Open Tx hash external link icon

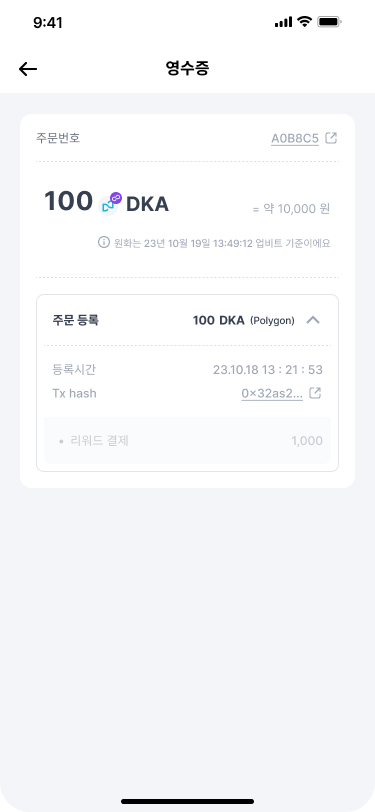click(315, 393)
